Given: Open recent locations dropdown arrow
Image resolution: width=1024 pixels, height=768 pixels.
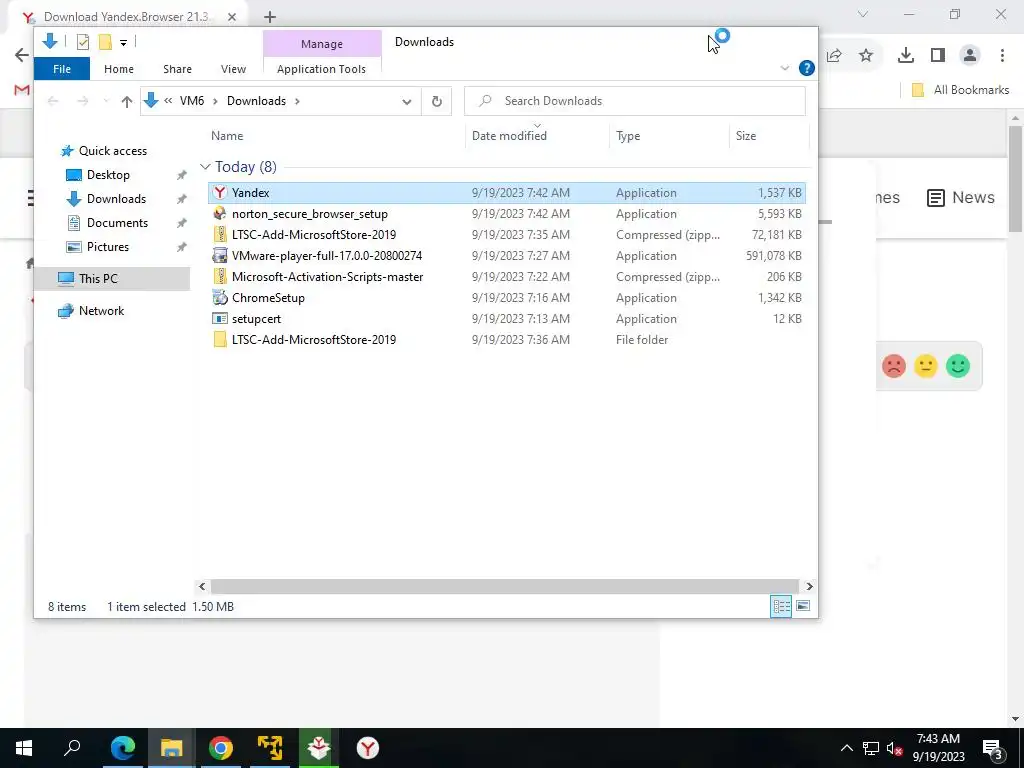Looking at the screenshot, I should click(x=106, y=101).
